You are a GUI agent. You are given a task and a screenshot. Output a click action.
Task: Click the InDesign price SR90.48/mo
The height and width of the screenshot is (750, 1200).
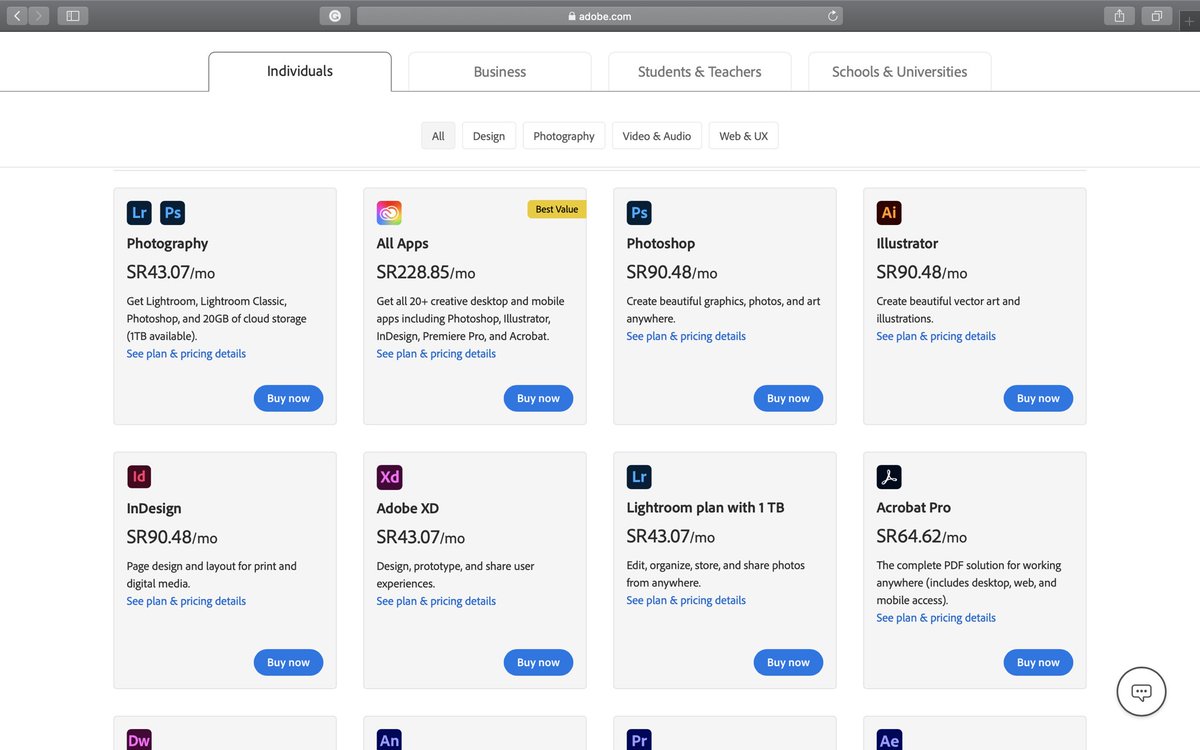[x=172, y=537]
